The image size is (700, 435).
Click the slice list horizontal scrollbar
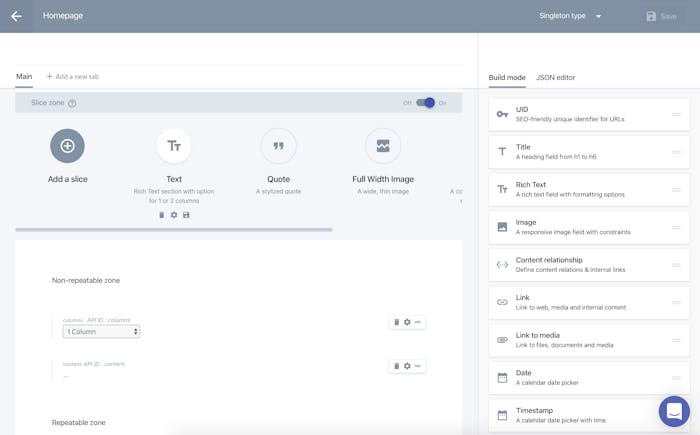coord(174,230)
